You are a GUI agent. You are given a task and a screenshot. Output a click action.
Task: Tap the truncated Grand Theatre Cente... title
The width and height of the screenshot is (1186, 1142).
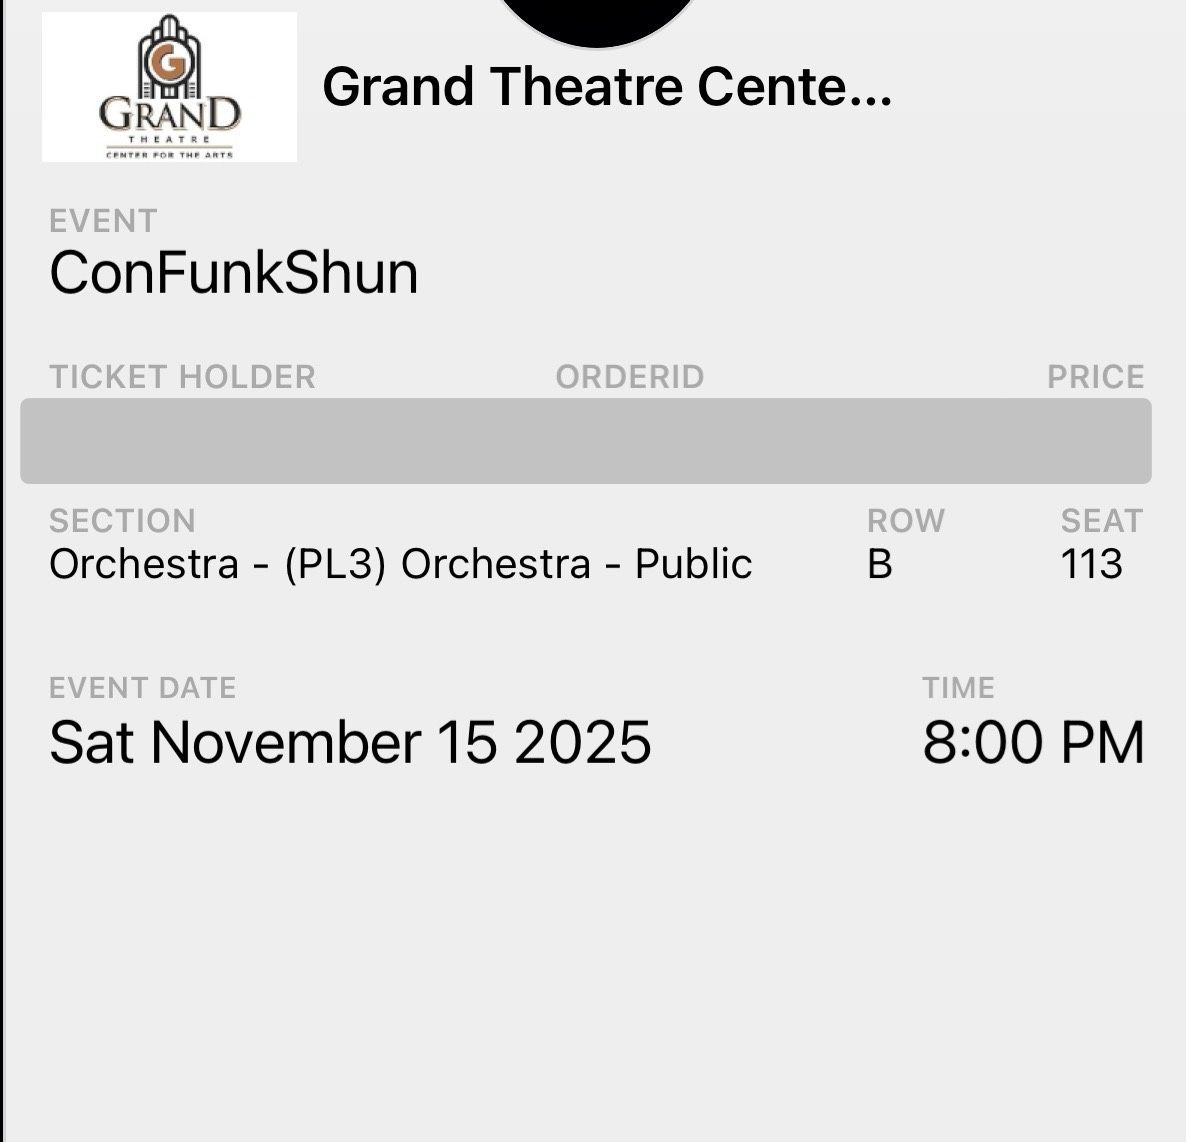(608, 88)
